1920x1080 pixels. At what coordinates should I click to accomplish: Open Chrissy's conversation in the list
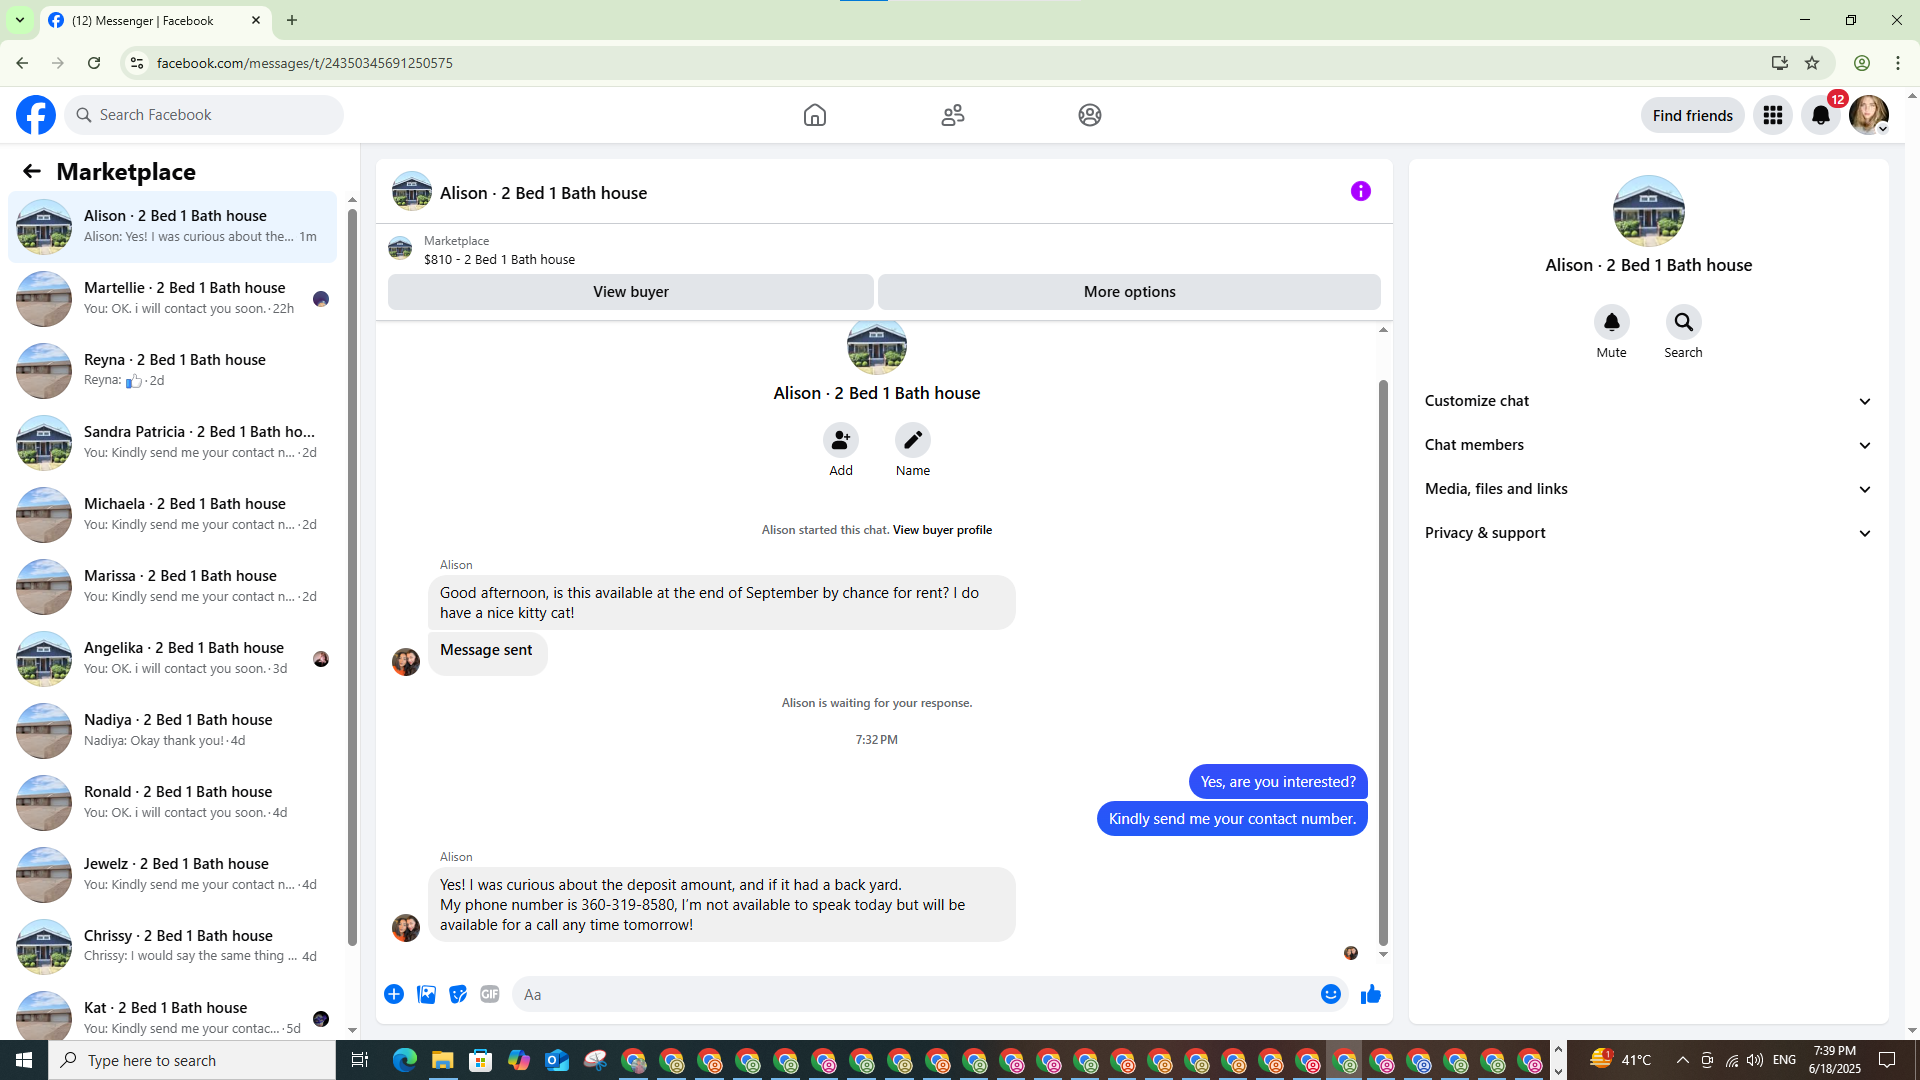(173, 947)
